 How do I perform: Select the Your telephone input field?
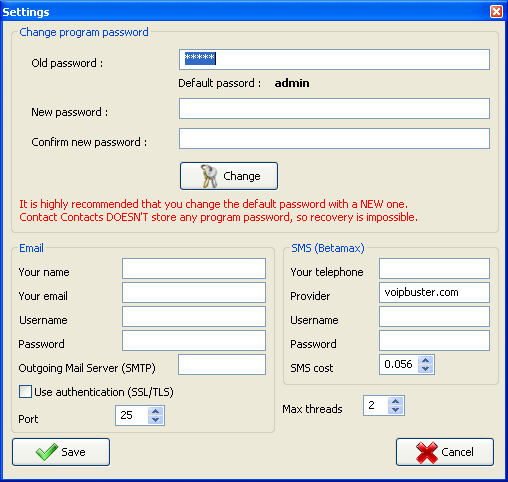point(434,268)
